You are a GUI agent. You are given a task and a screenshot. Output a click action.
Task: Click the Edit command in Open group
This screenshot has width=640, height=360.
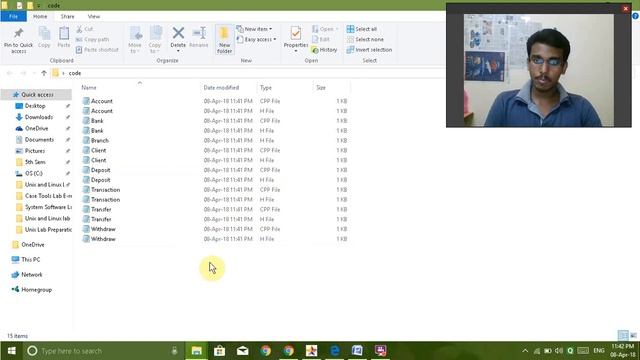click(321, 39)
